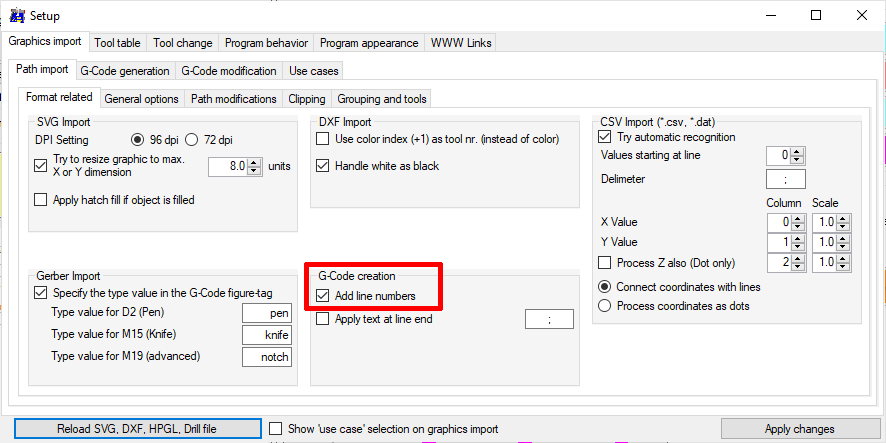Decrease the X Value column spinner
The image size is (886, 443).
pos(798,226)
